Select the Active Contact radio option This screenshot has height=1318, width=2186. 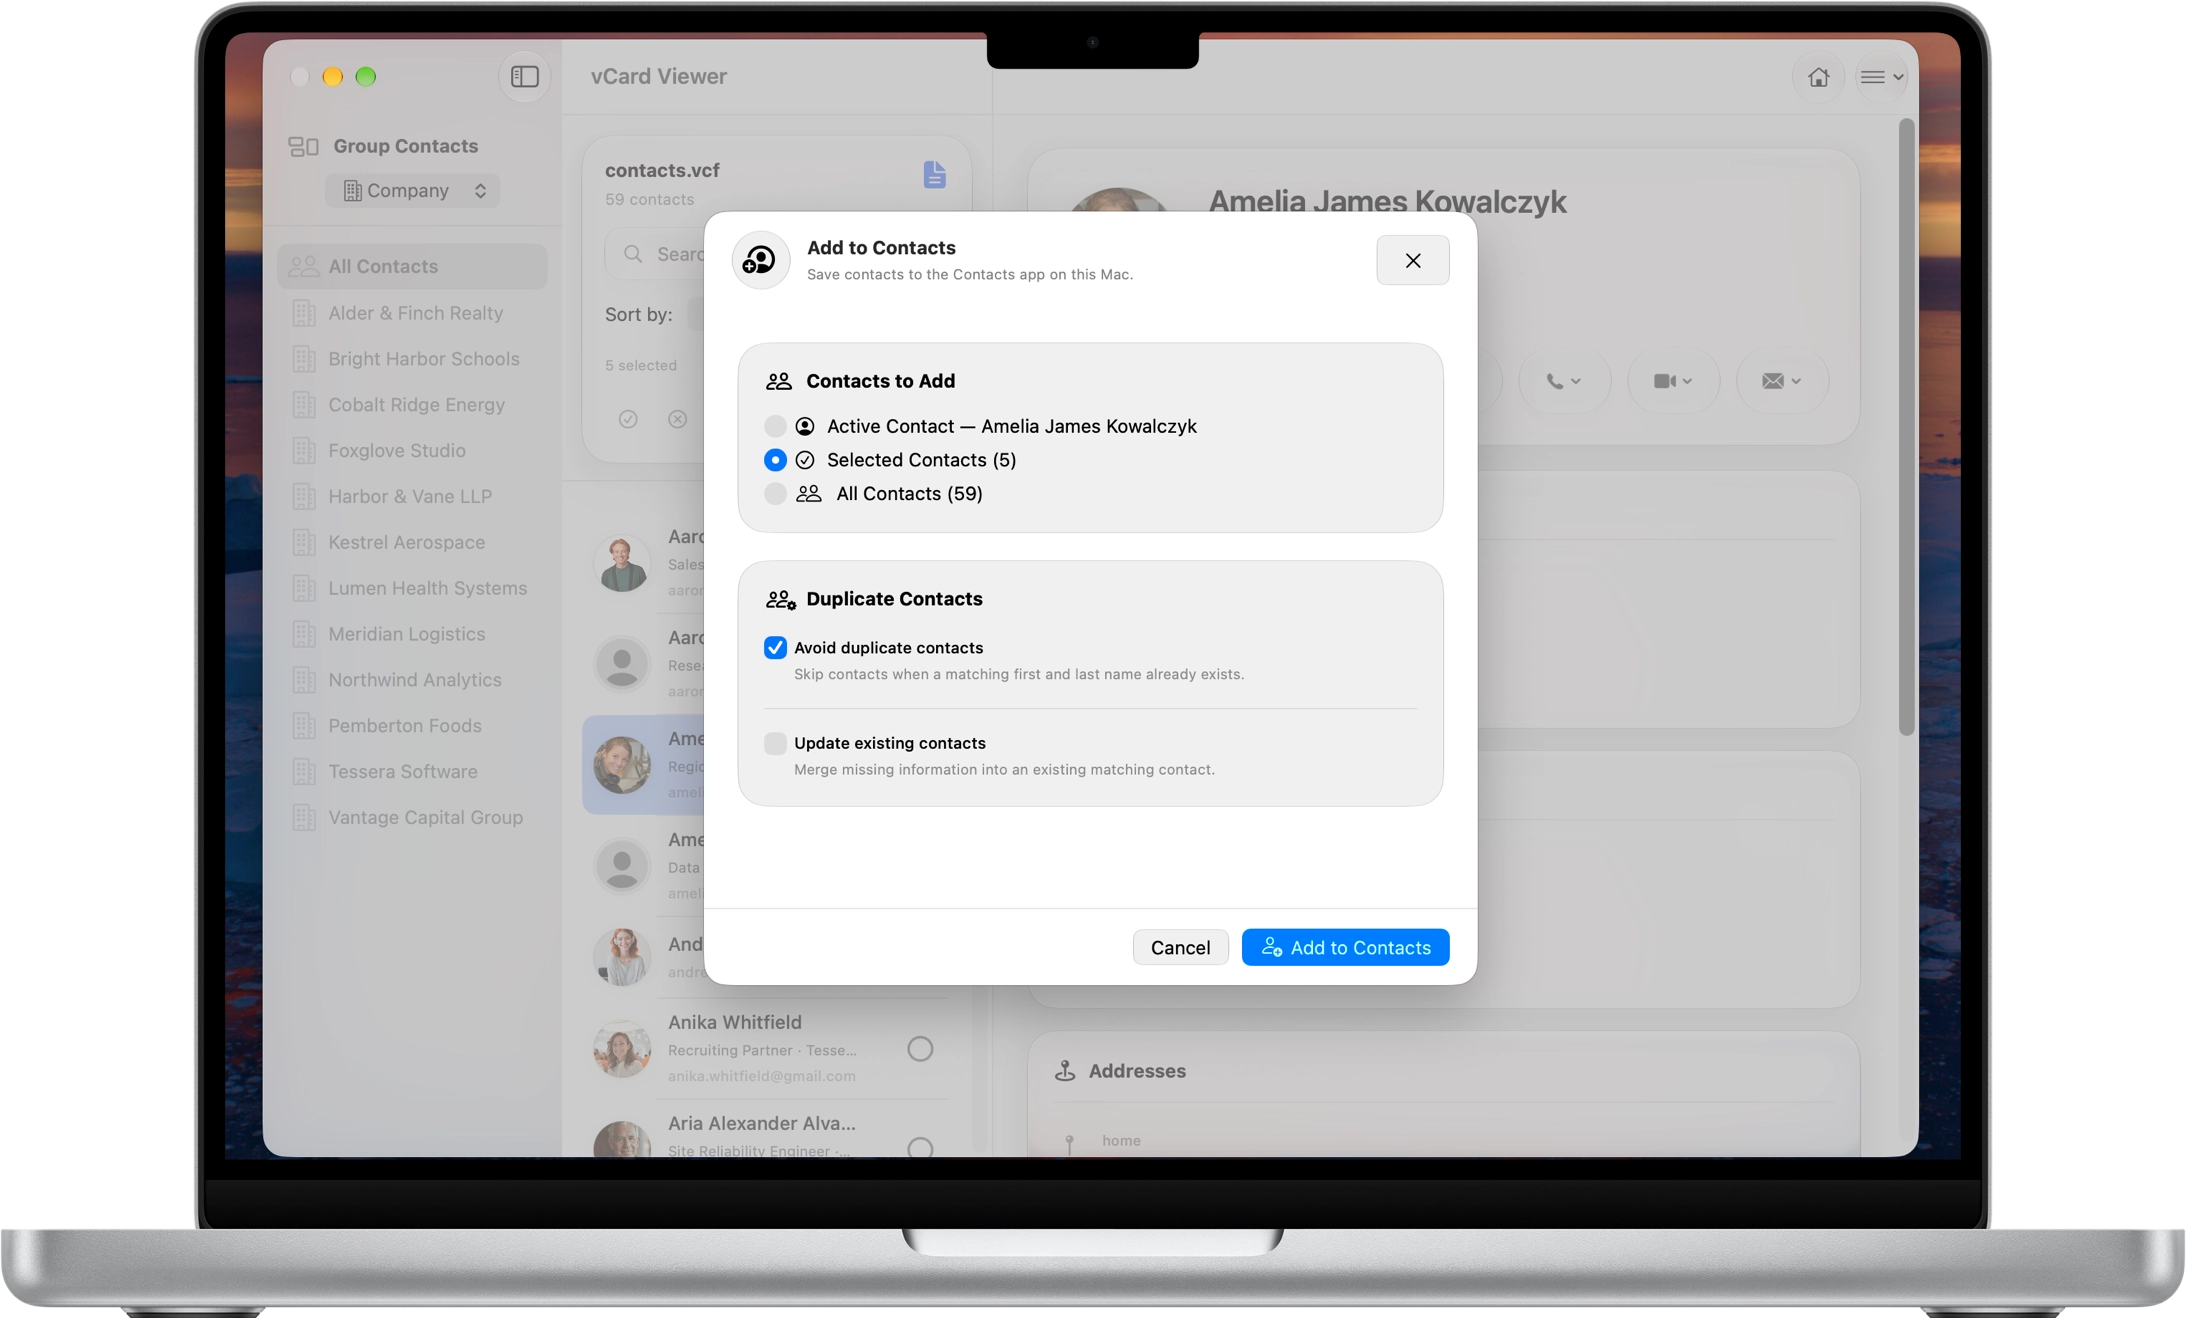coord(775,426)
